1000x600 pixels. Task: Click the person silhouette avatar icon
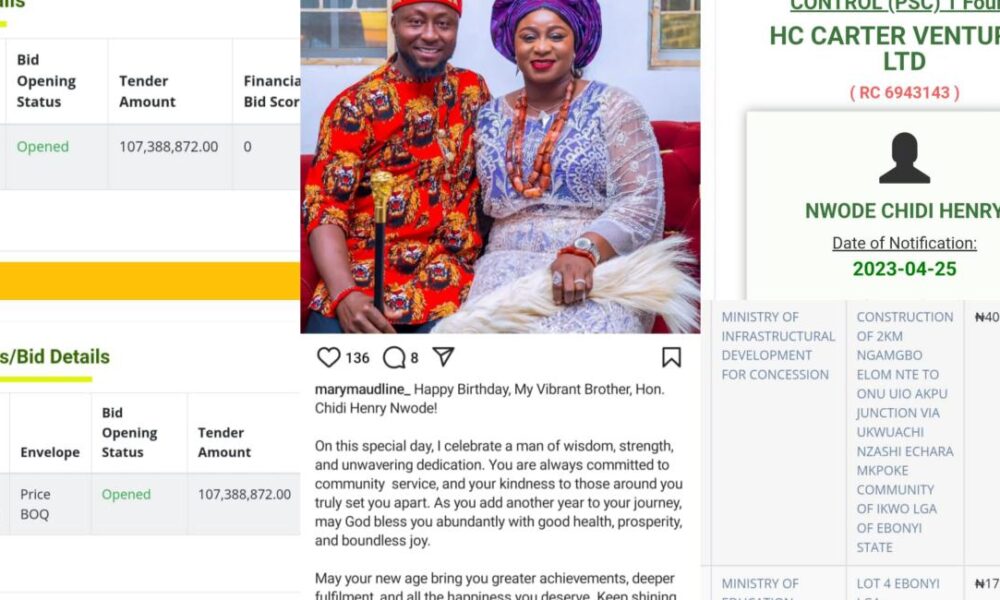904,159
